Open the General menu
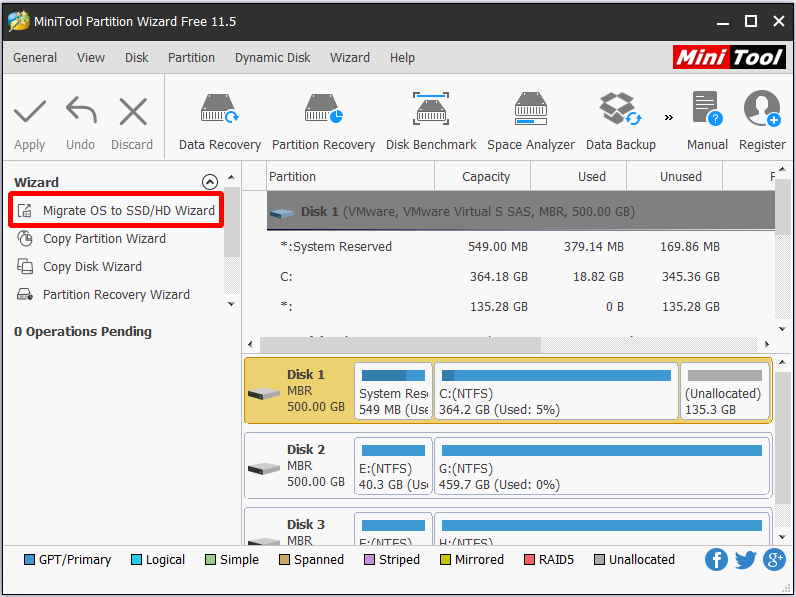 point(35,57)
